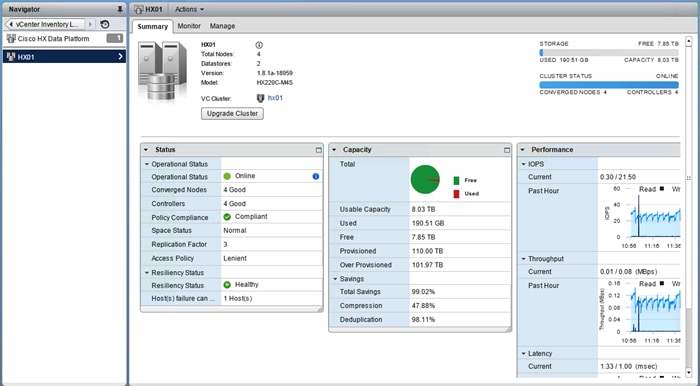The height and width of the screenshot is (386, 700).
Task: Click the green Free legend swatch
Action: 456,180
